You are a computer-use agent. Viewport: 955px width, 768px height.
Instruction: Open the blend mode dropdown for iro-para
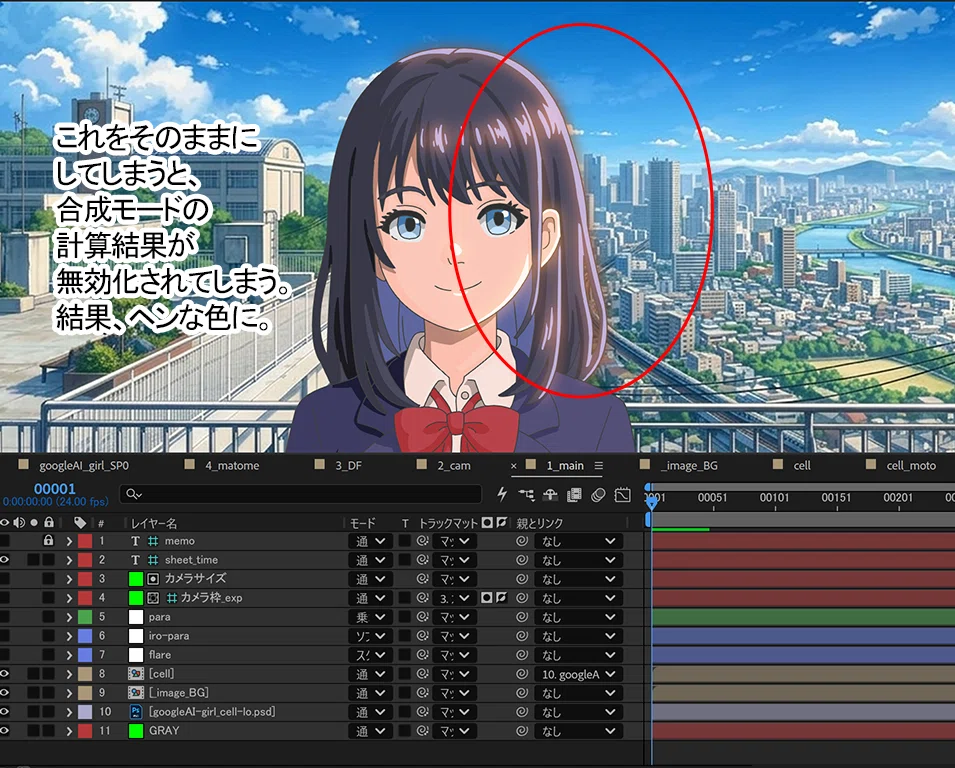370,636
